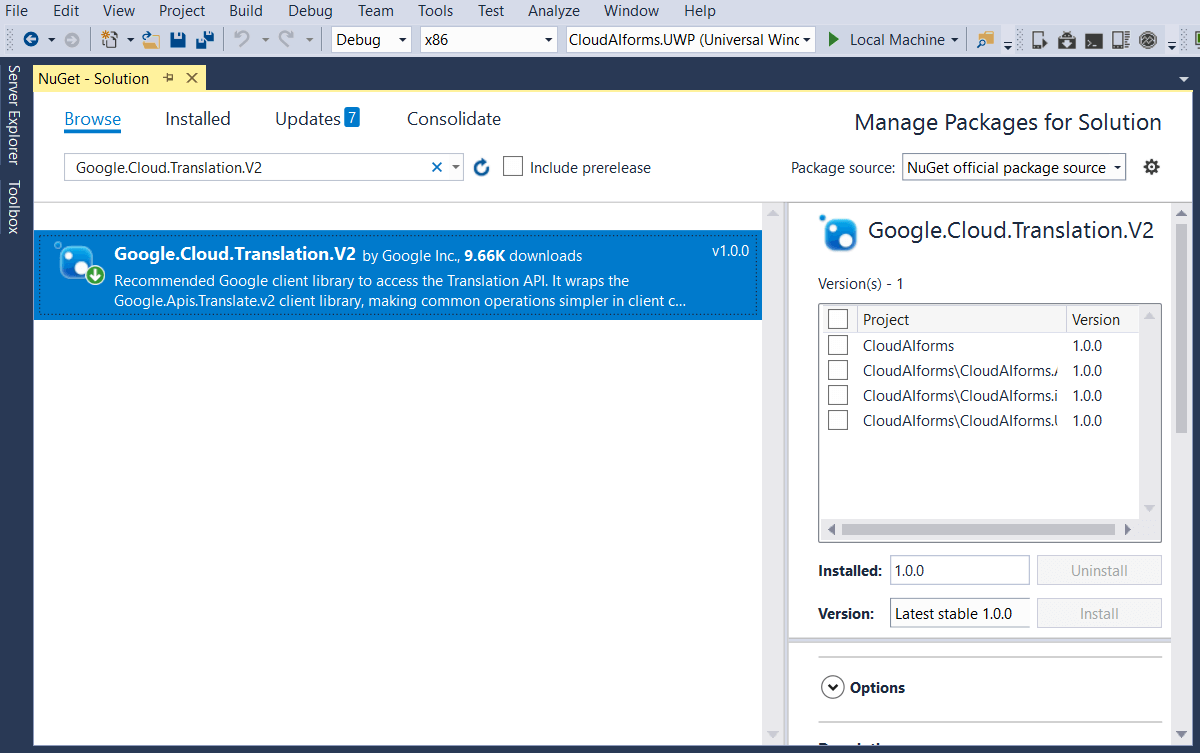
Task: Click the Installed version field 1.0.0
Action: [959, 570]
